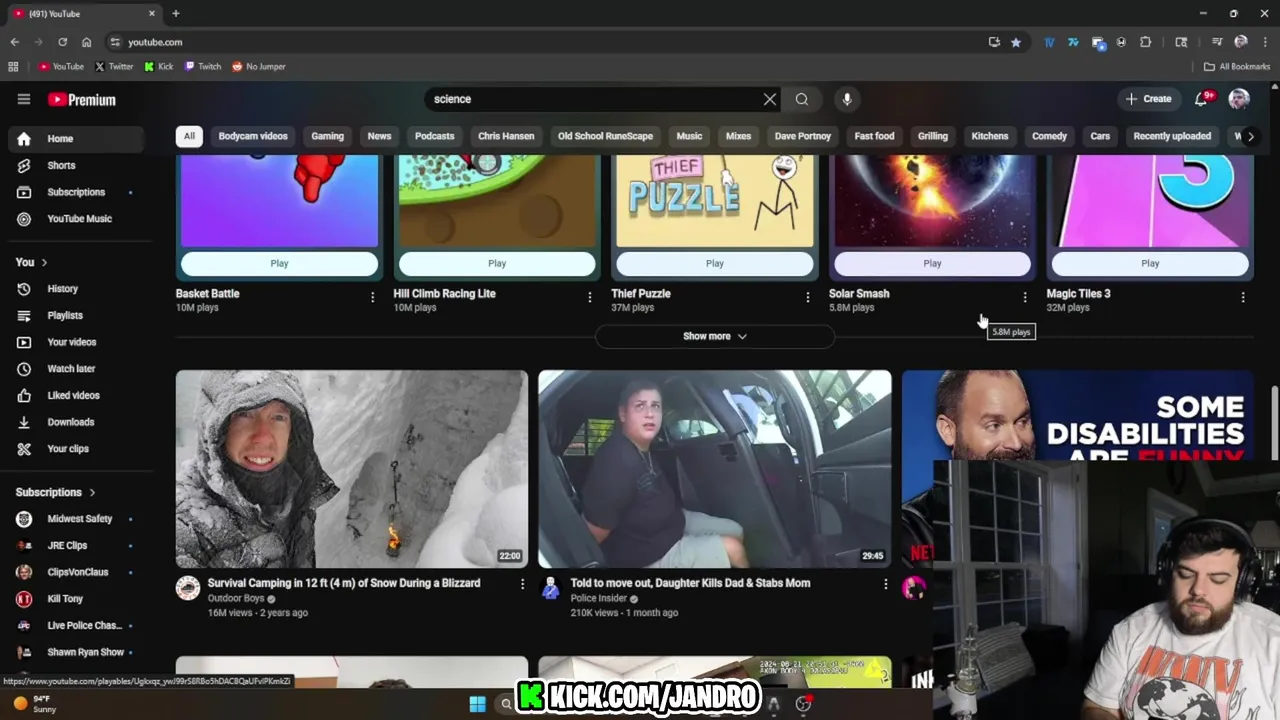1280x720 pixels.
Task: Open the apps grid in bookmarks bar
Action: pos(13,66)
